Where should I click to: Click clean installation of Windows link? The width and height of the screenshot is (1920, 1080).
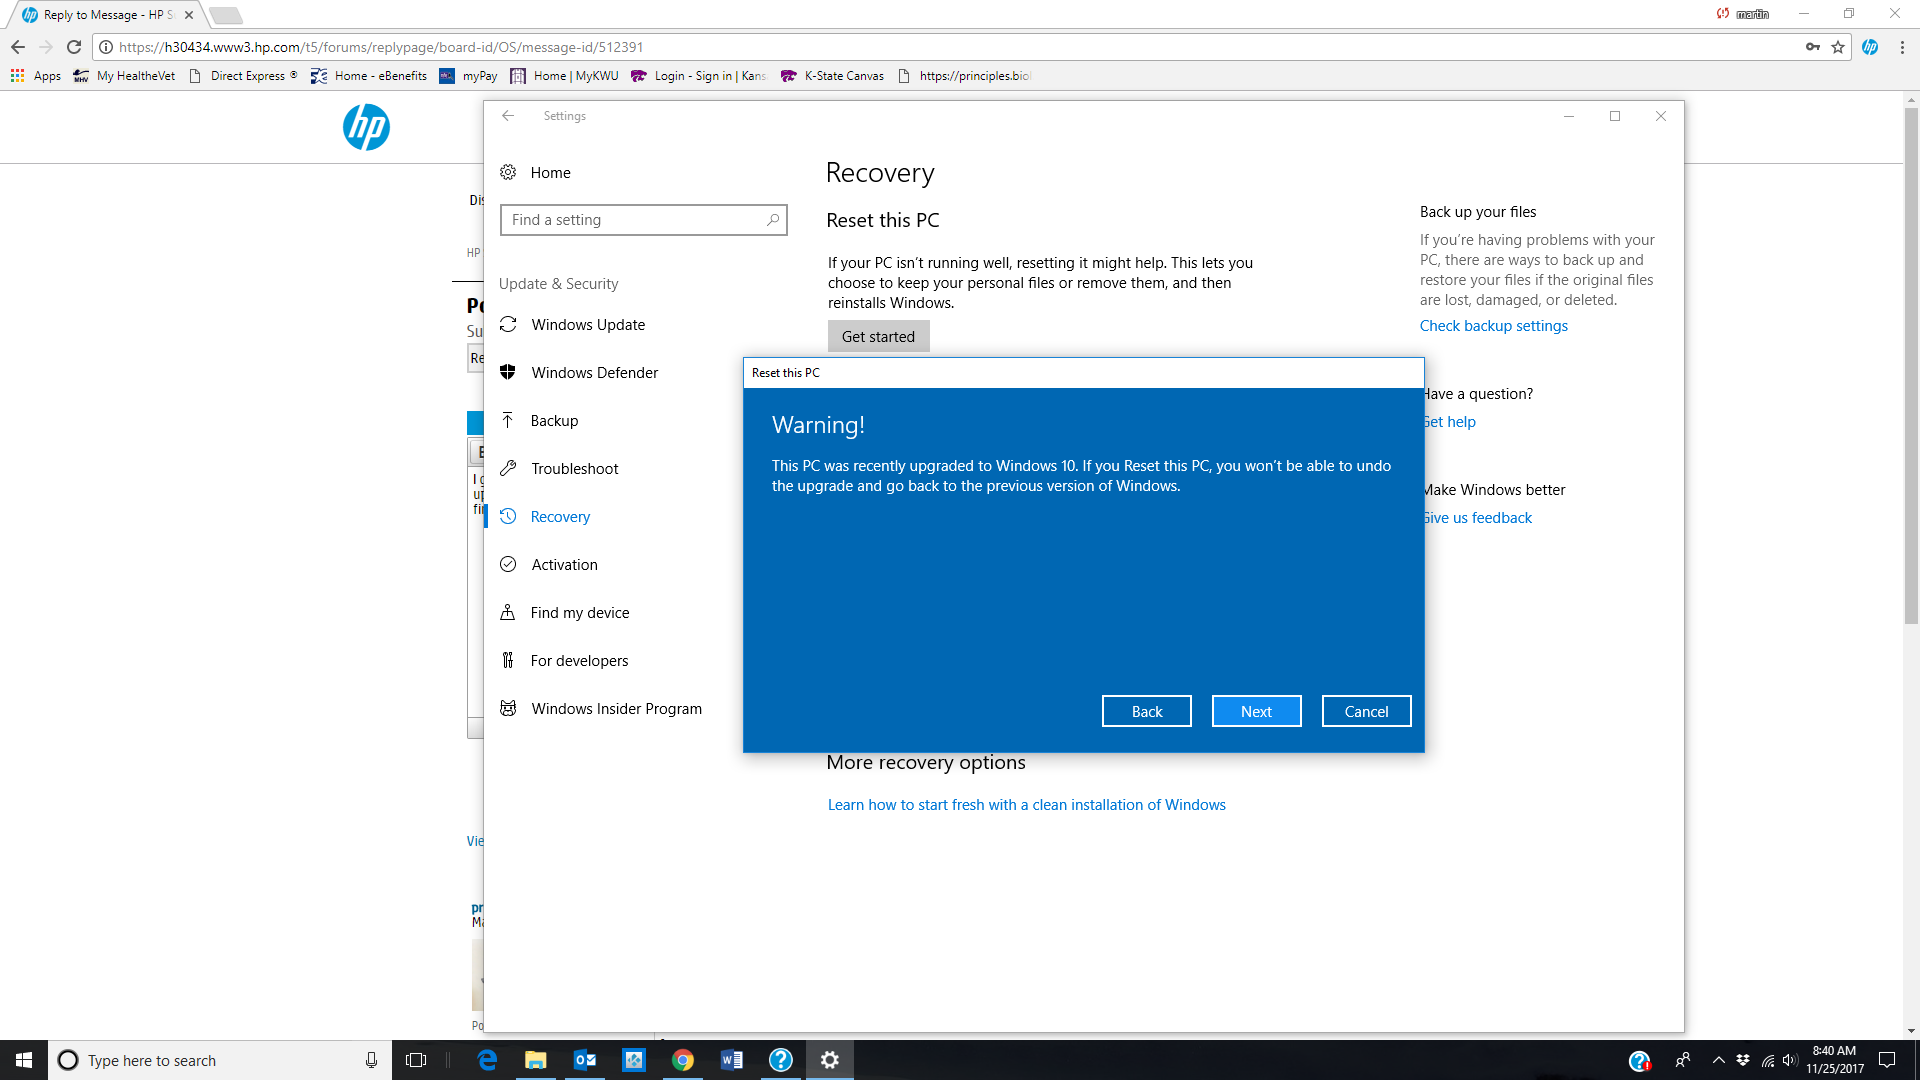pyautogui.click(x=1026, y=805)
